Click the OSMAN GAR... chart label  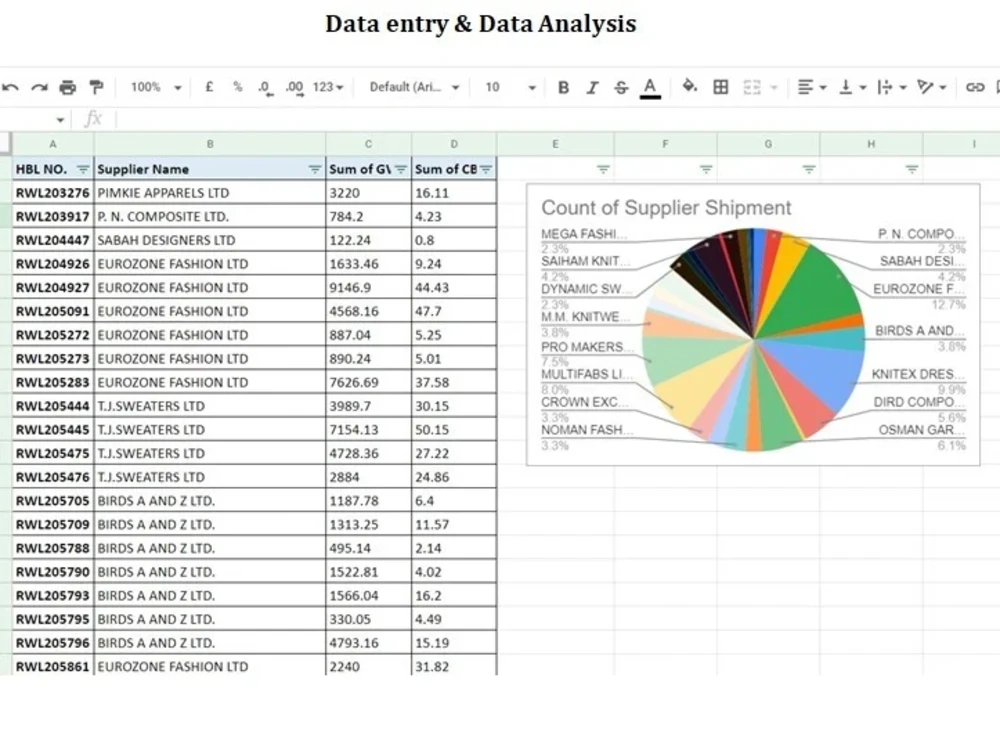click(x=922, y=430)
